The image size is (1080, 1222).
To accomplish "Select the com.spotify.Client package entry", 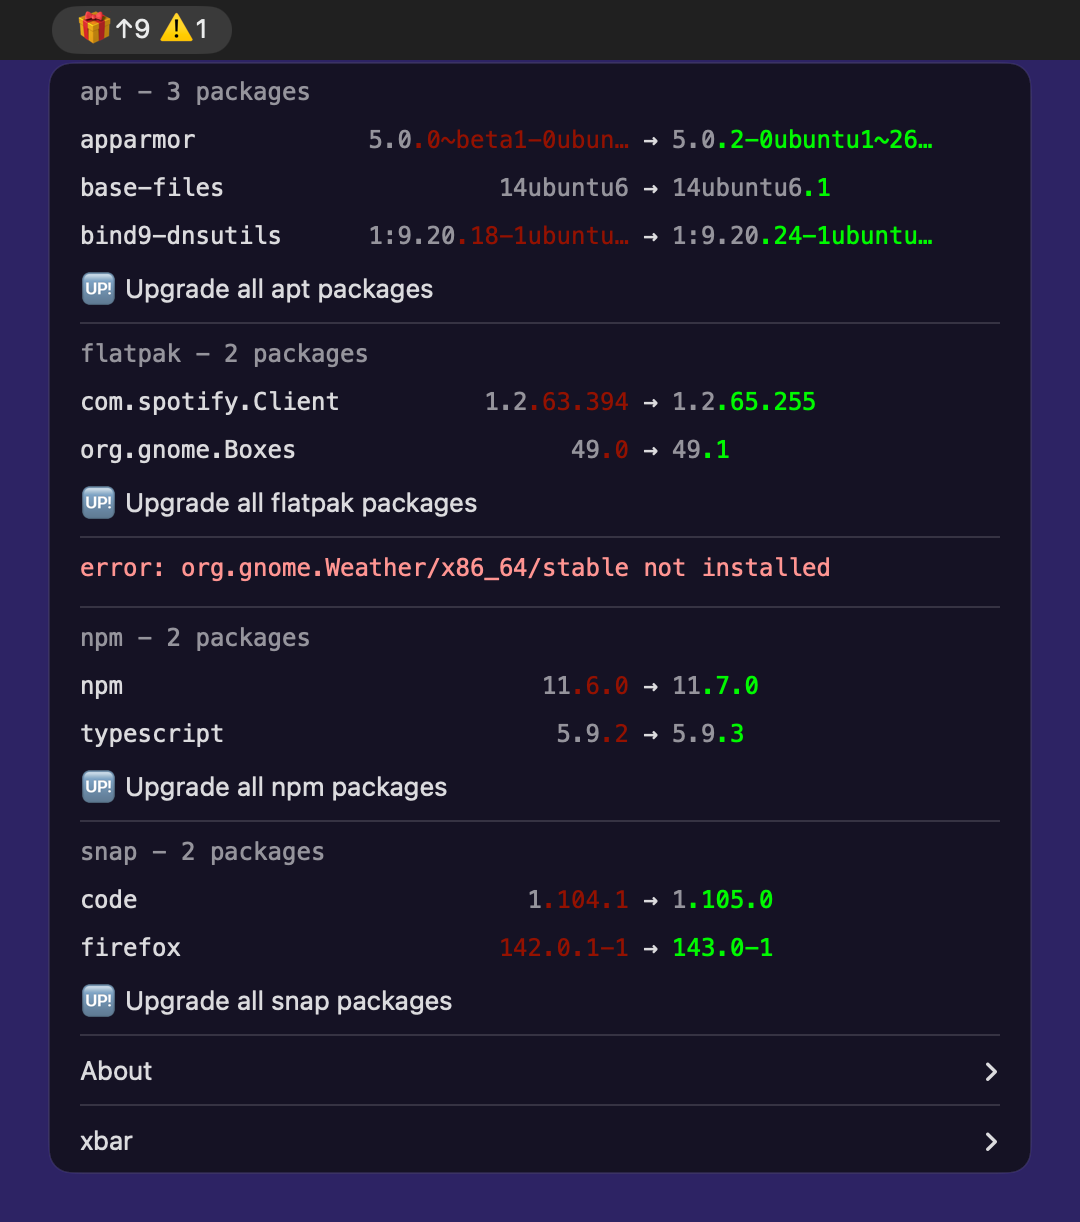I will [540, 401].
